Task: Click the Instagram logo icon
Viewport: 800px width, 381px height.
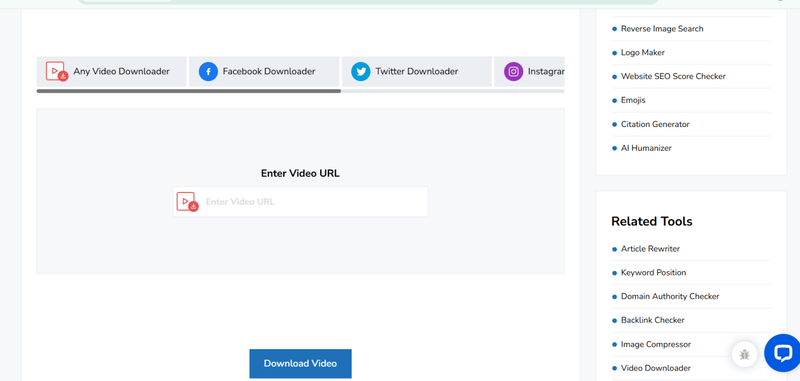Action: tap(513, 71)
